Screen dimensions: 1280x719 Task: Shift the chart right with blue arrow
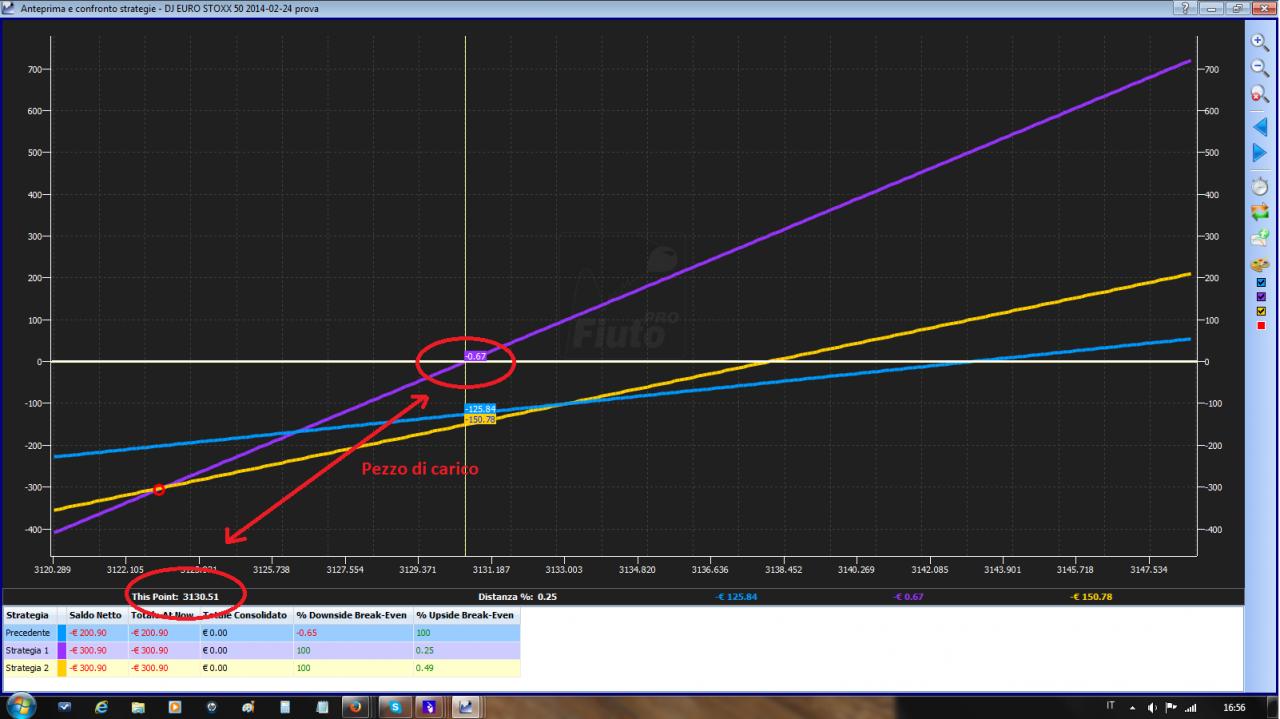[x=1260, y=153]
